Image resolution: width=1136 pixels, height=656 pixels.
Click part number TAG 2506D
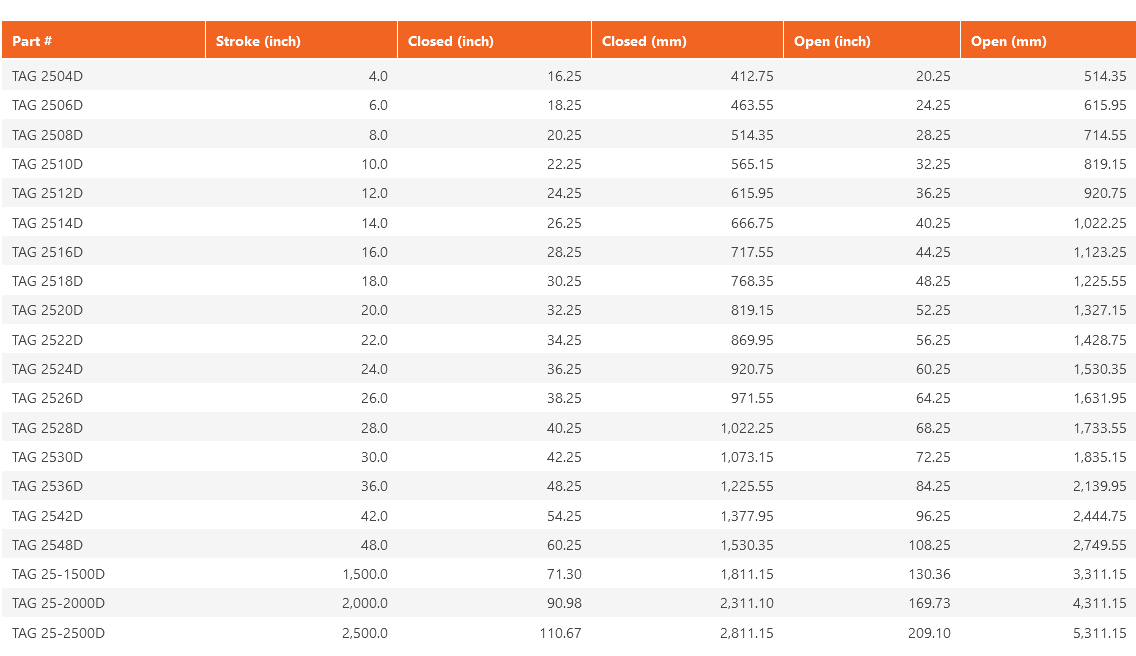click(x=47, y=105)
